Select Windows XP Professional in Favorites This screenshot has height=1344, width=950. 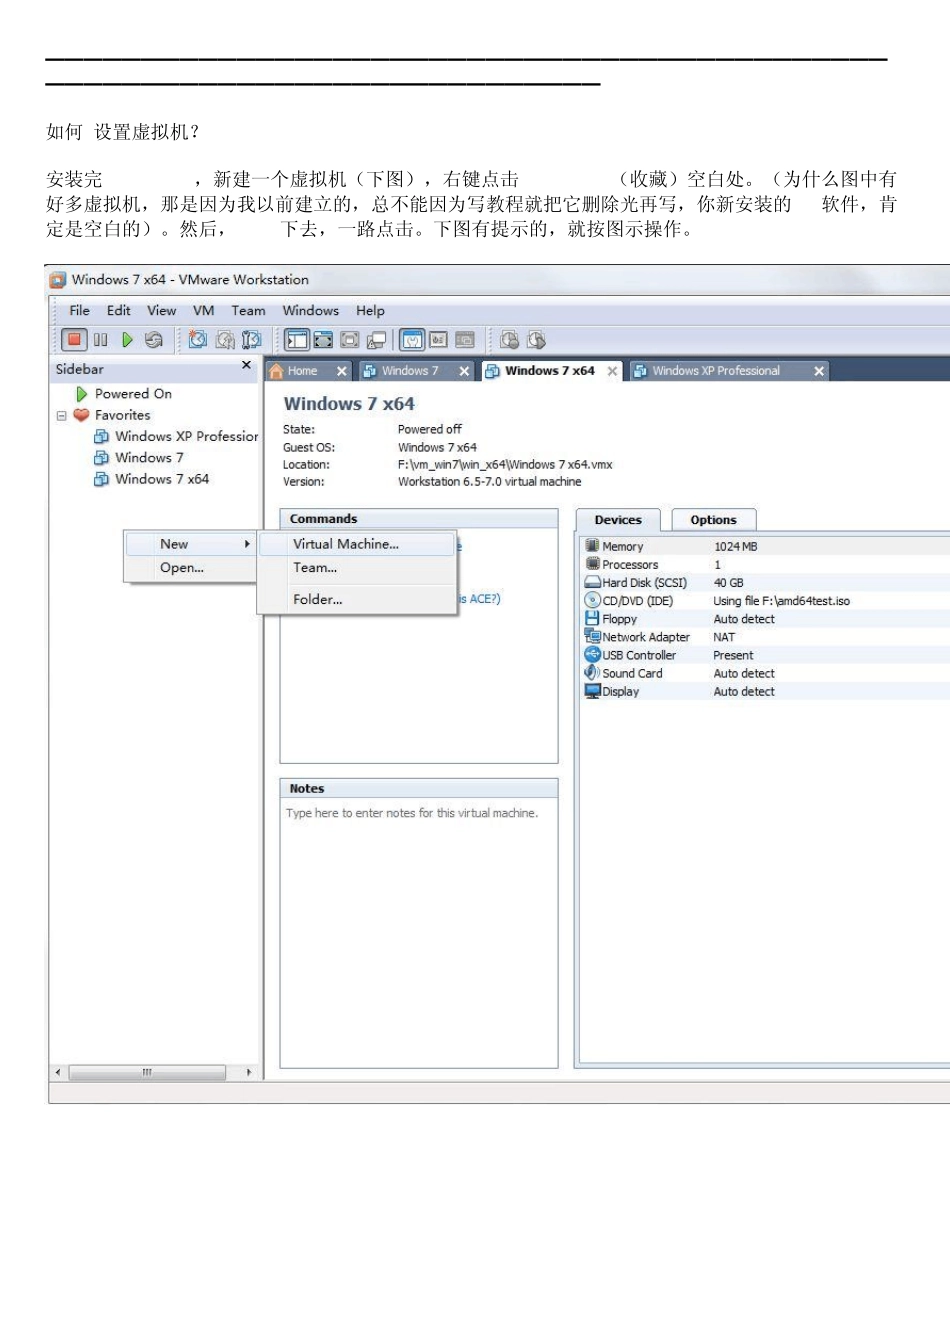point(186,436)
